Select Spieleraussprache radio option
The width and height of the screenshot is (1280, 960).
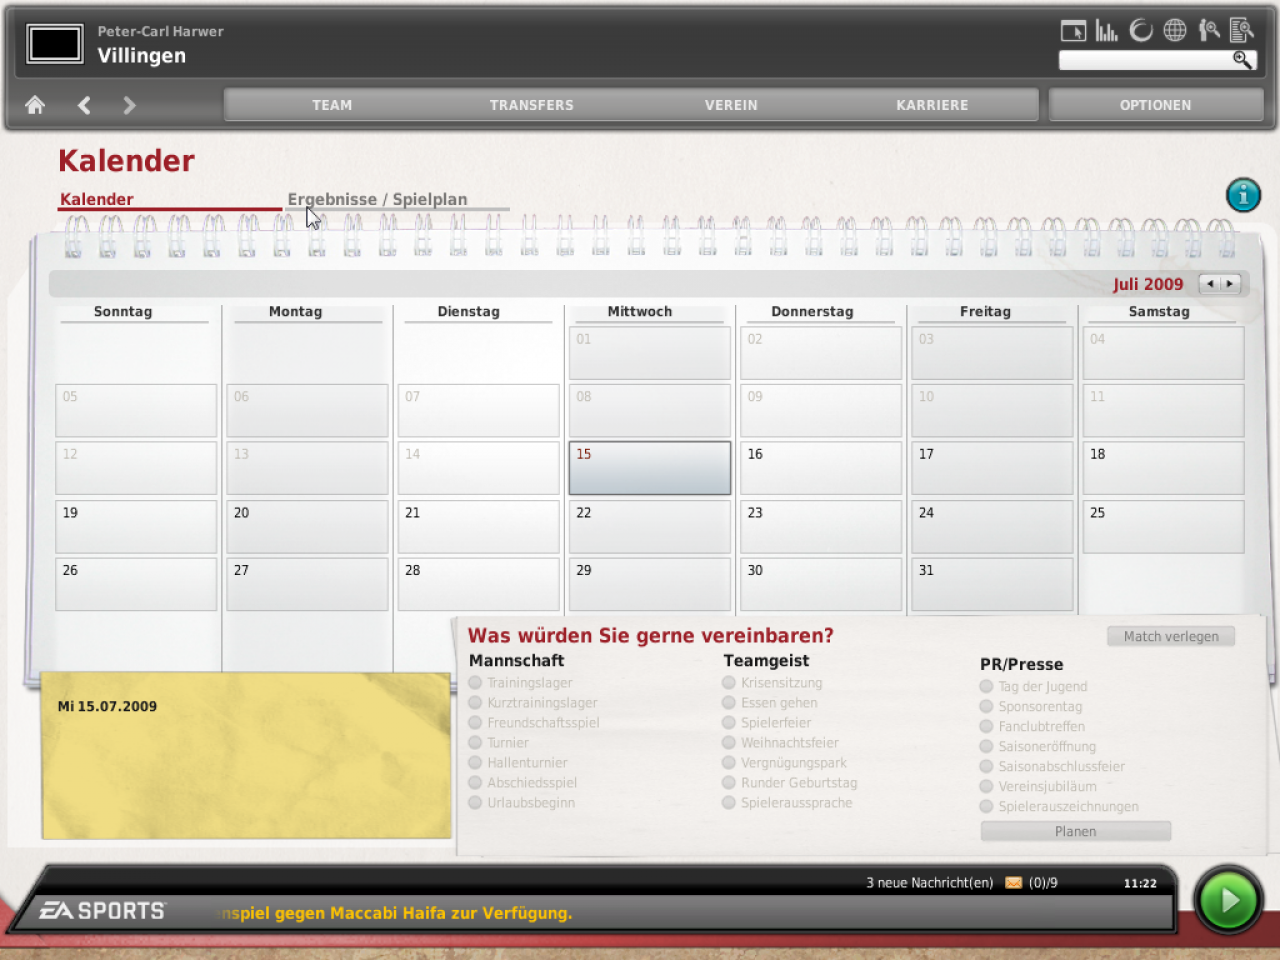point(729,803)
